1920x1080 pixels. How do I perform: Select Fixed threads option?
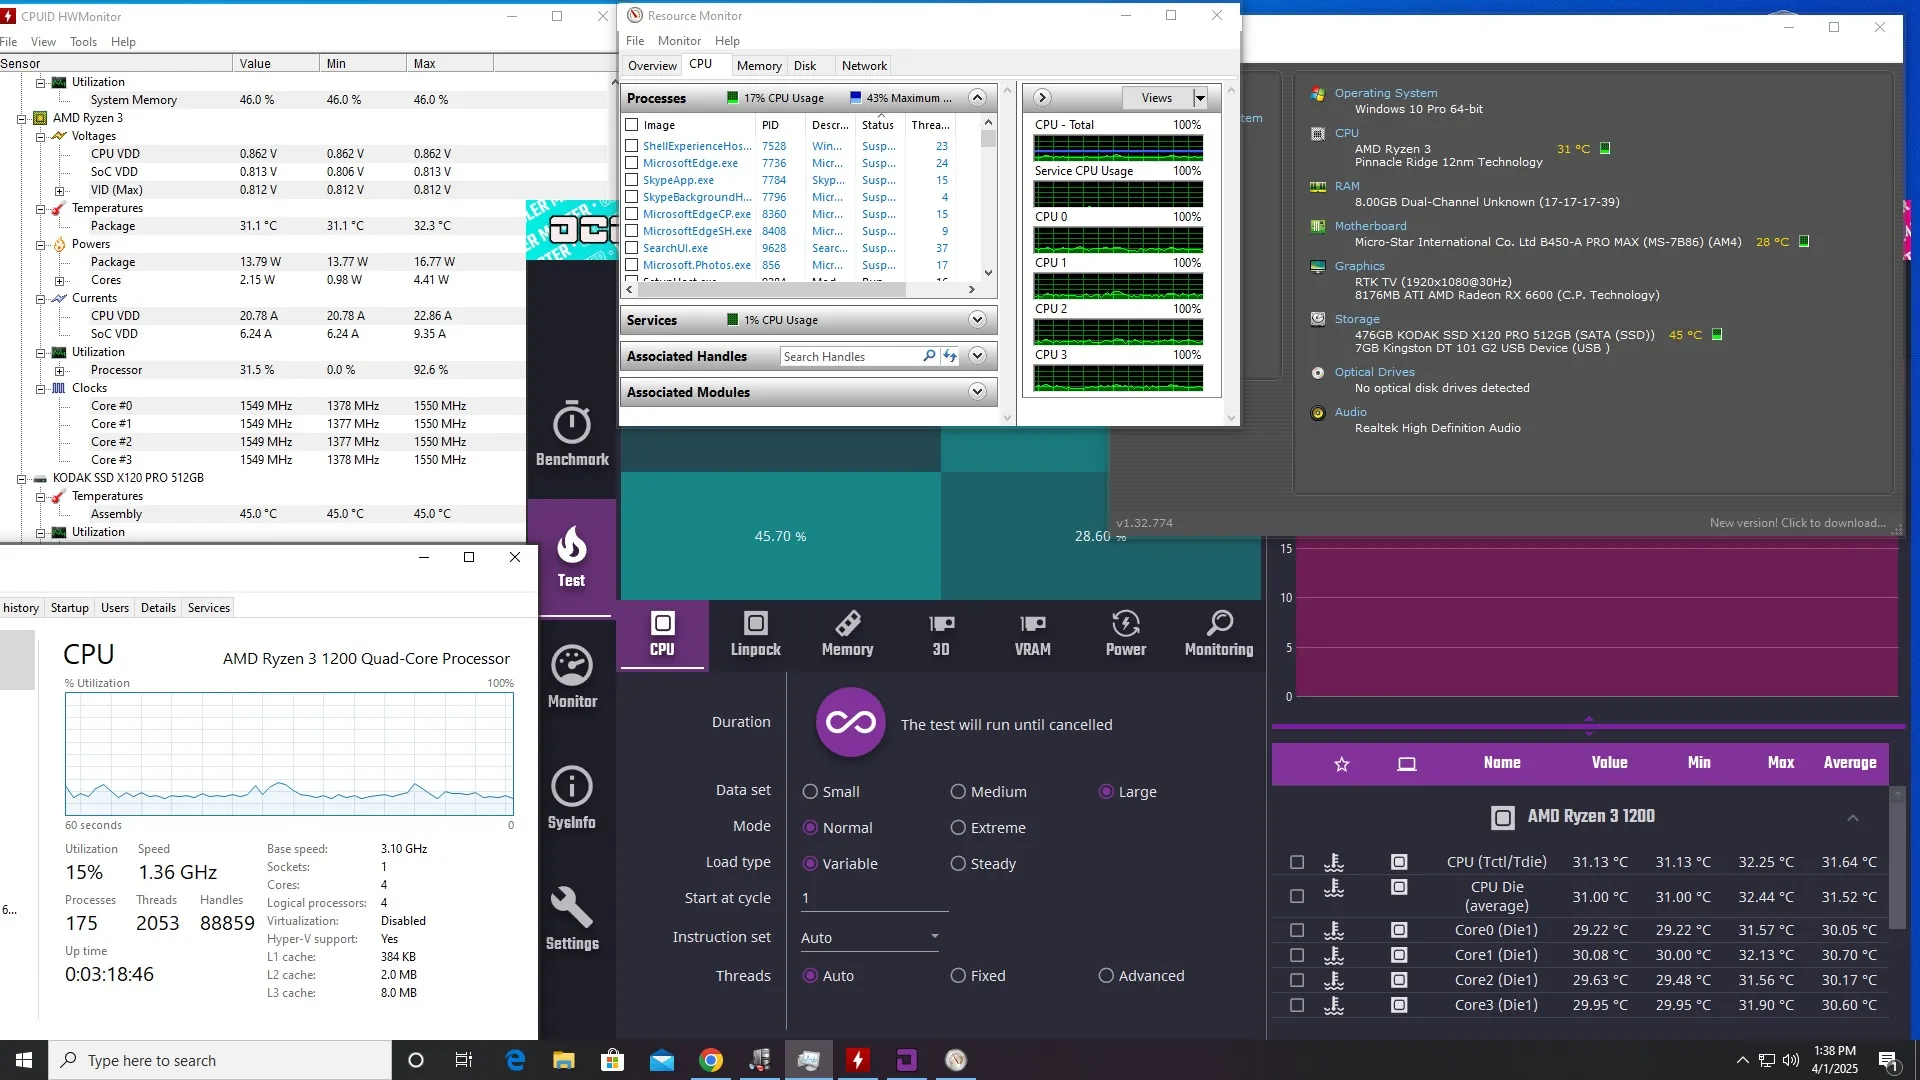point(978,975)
